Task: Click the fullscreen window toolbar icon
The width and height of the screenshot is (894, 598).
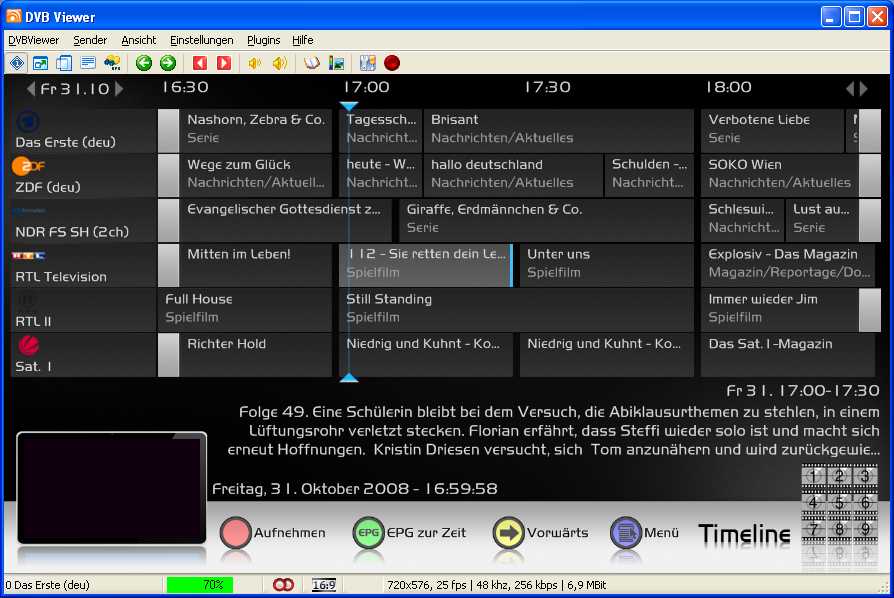Action: [40, 63]
